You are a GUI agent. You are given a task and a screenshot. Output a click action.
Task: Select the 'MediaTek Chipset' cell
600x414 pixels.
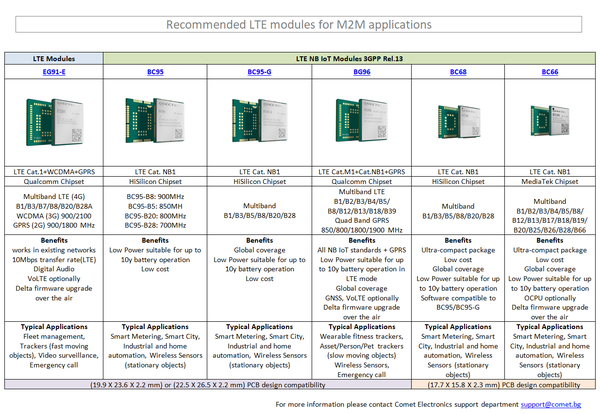[550, 181]
